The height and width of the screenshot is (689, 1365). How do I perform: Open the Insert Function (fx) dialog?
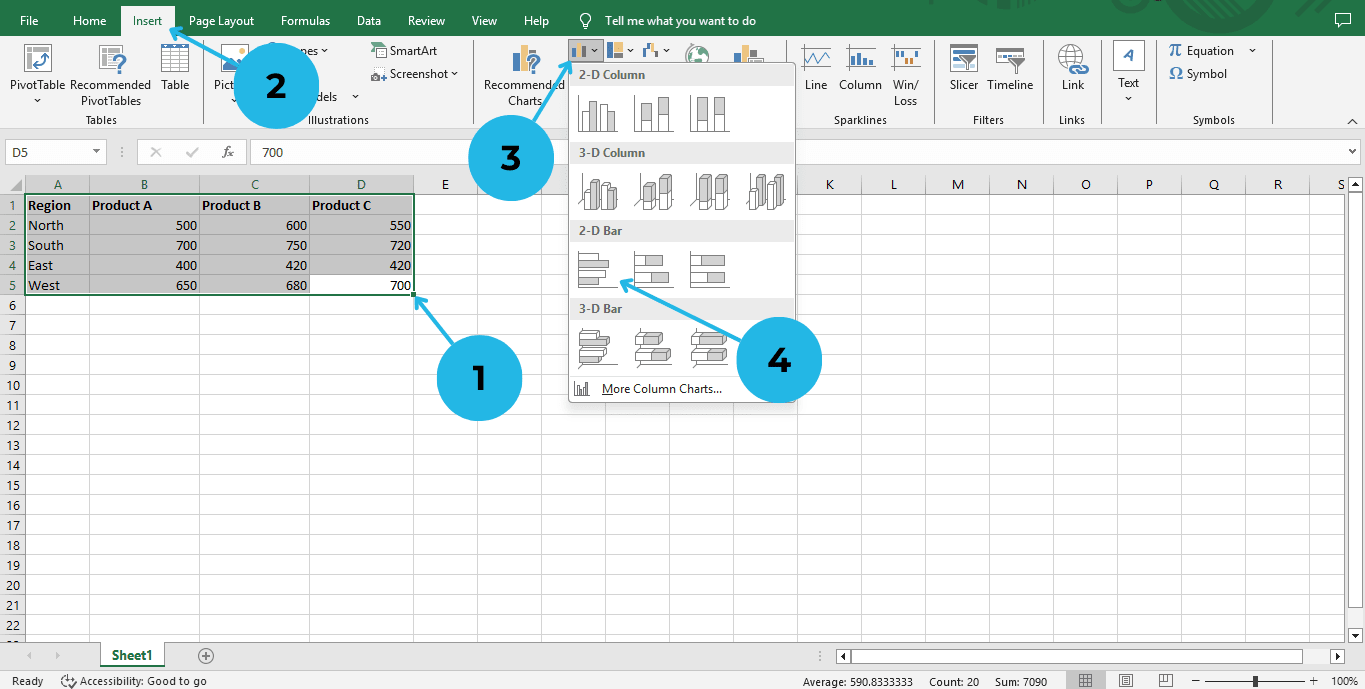(228, 152)
